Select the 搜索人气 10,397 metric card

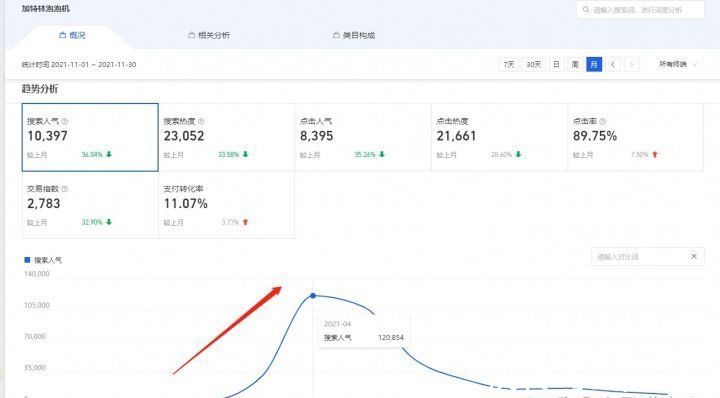click(x=90, y=137)
